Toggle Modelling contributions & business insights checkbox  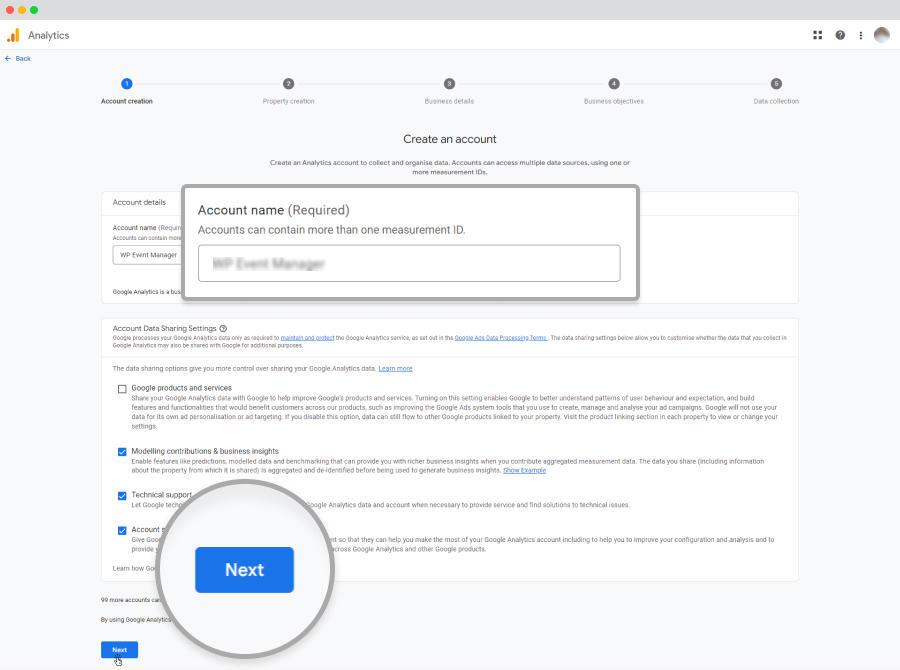tap(122, 452)
